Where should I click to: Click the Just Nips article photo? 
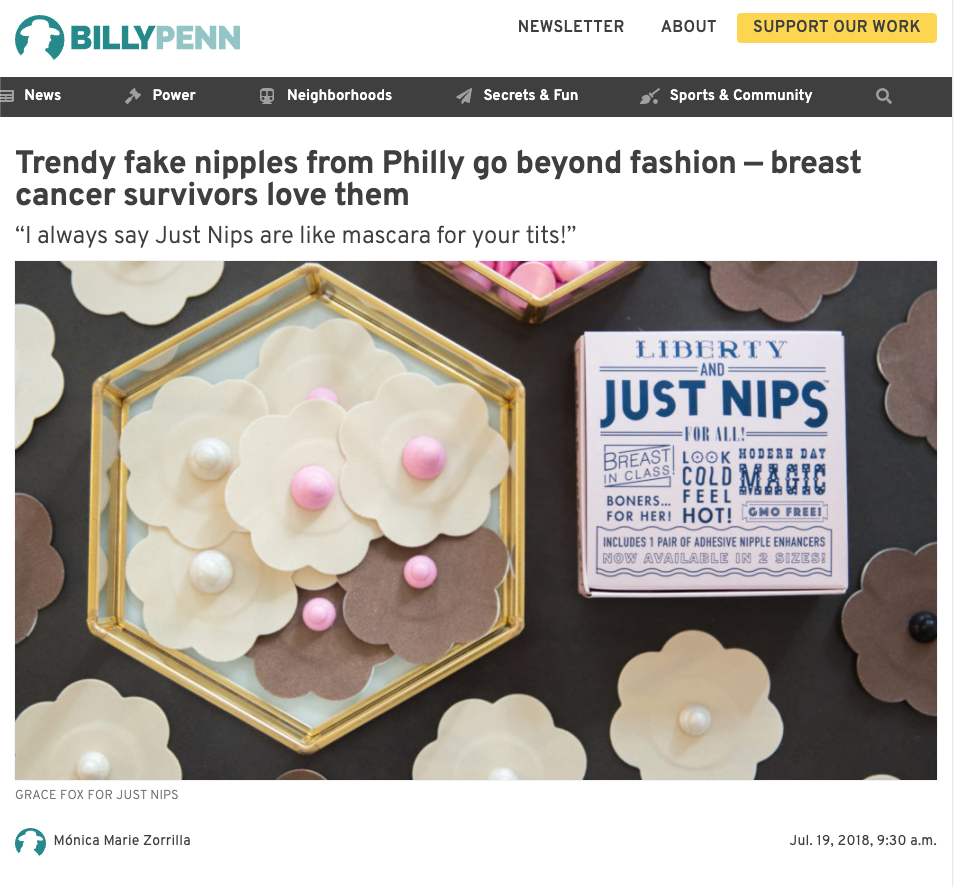pos(476,520)
